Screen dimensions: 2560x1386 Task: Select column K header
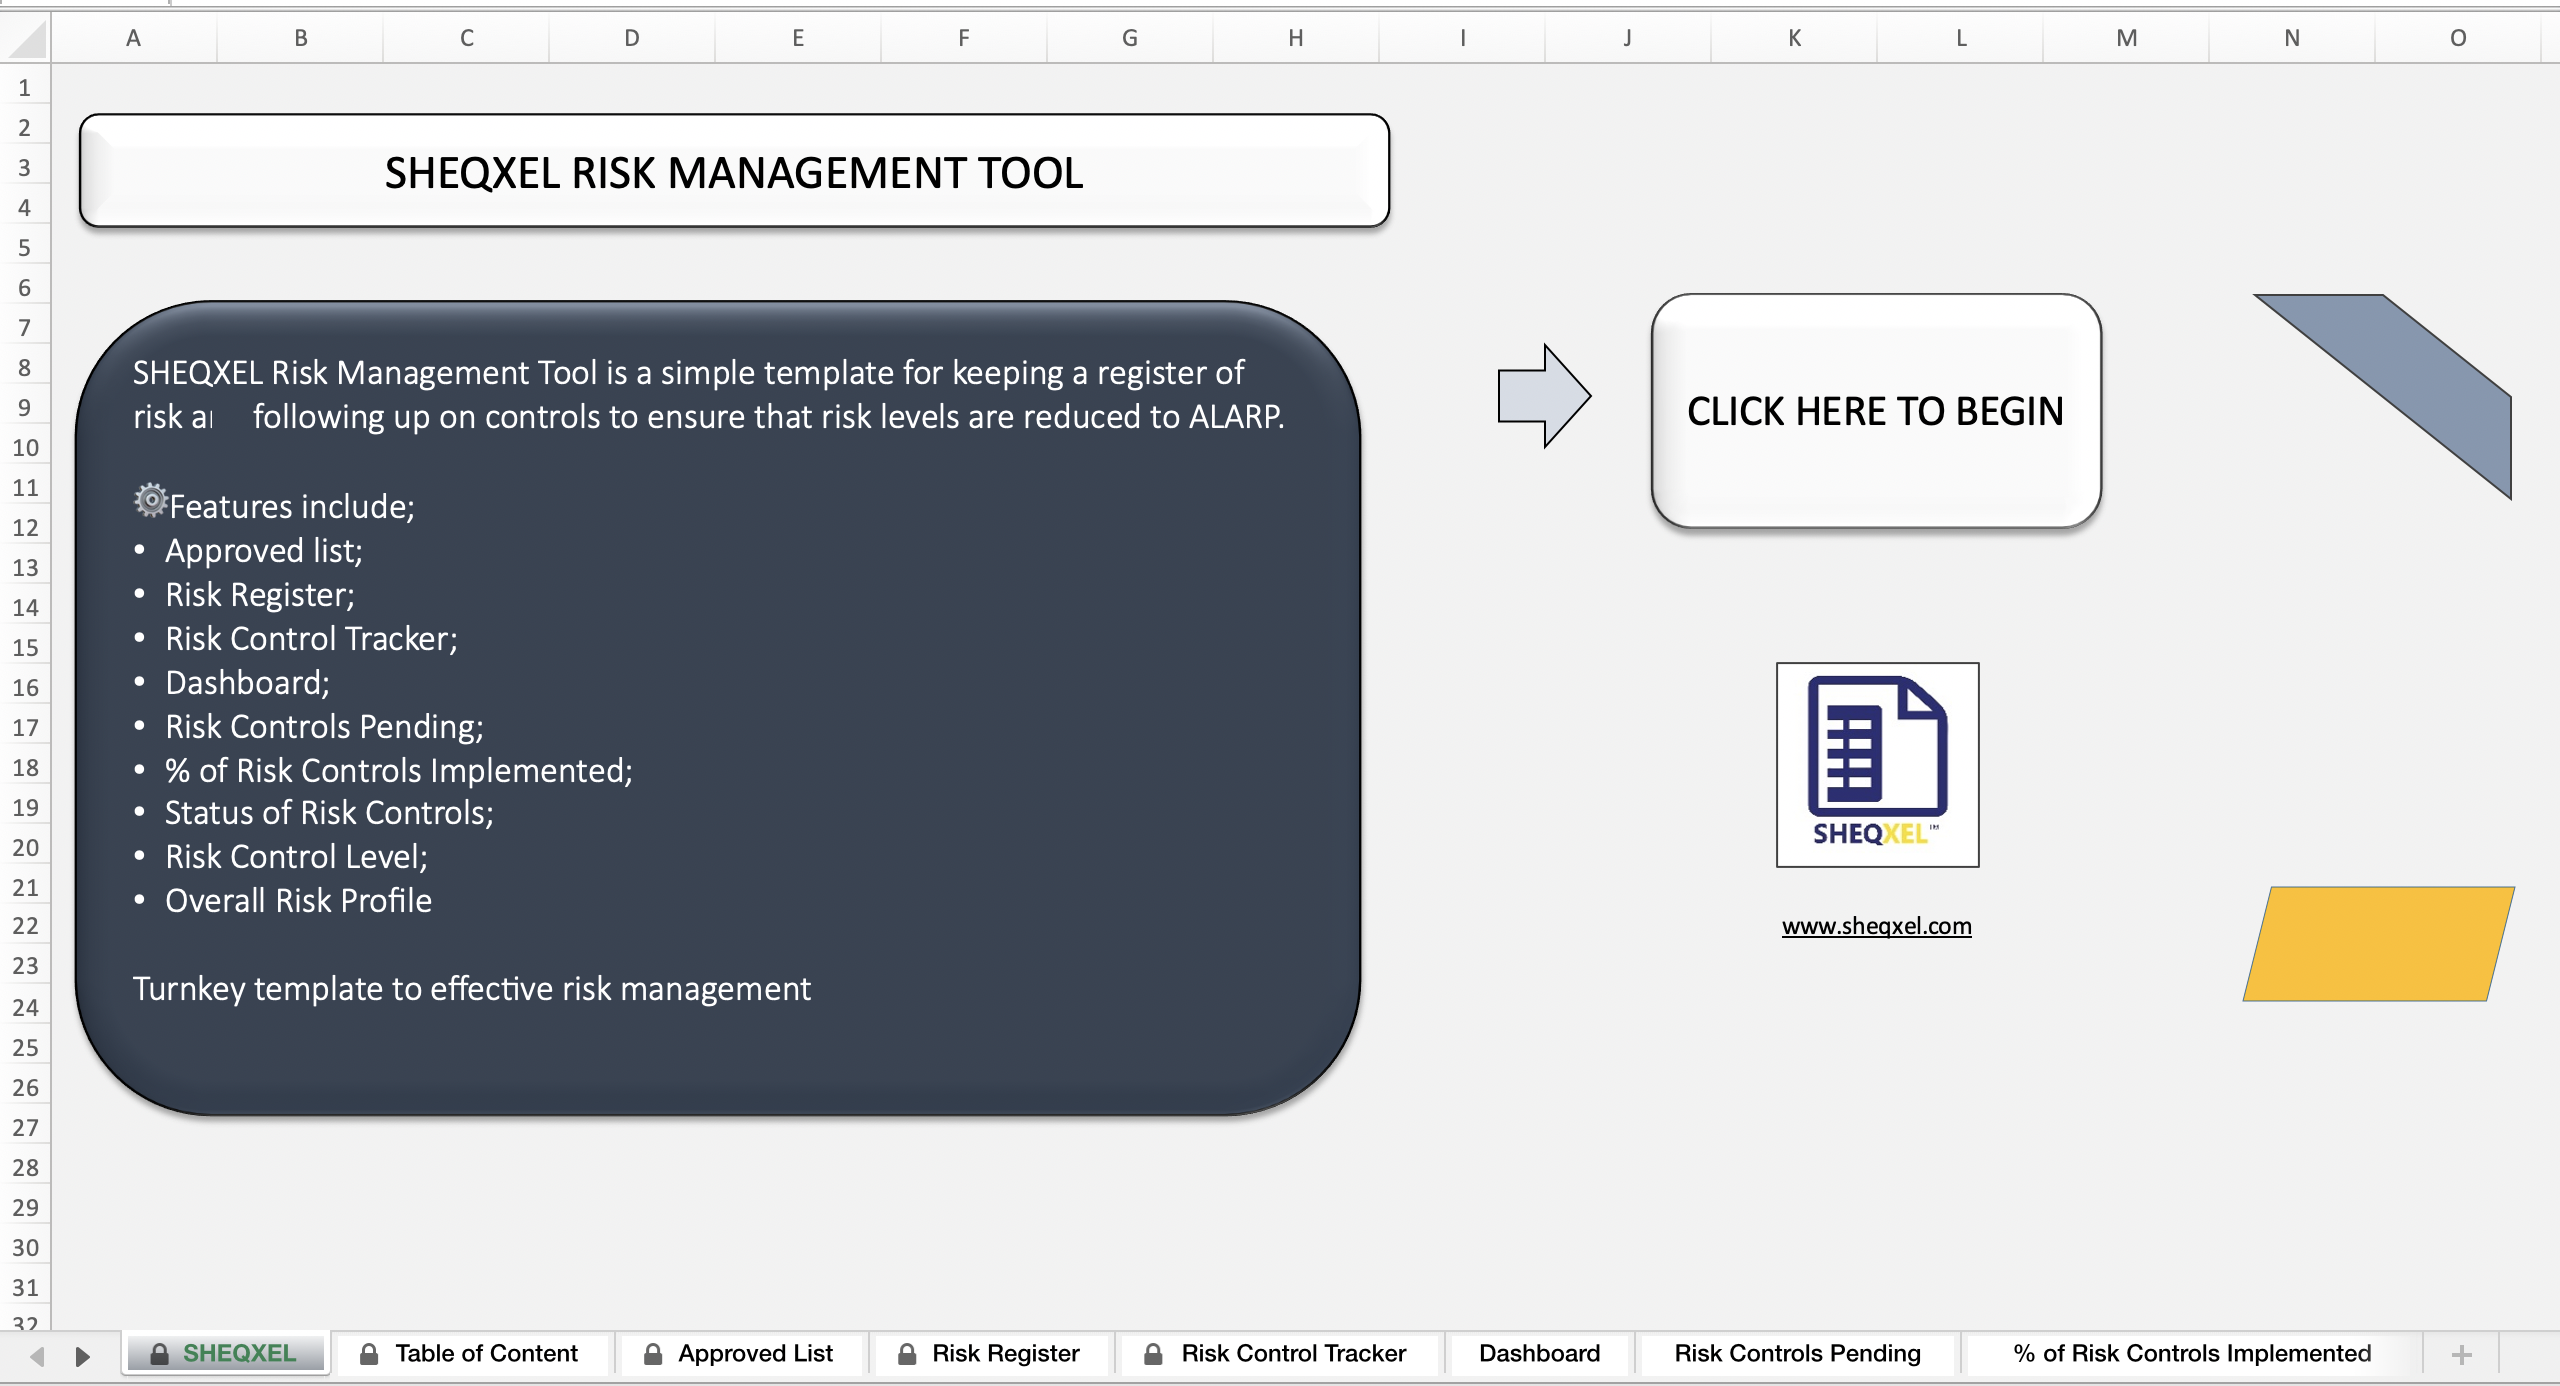[1794, 38]
